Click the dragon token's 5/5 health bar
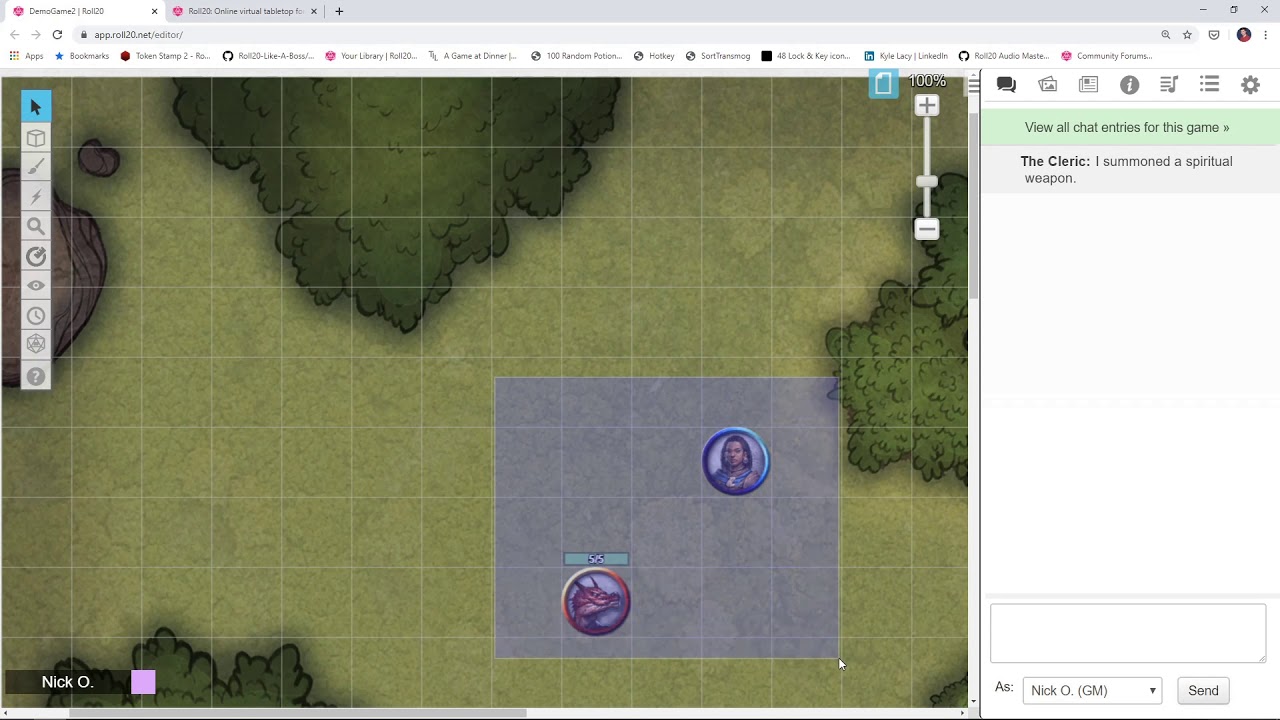Screen dimensions: 1280x720 (596, 559)
